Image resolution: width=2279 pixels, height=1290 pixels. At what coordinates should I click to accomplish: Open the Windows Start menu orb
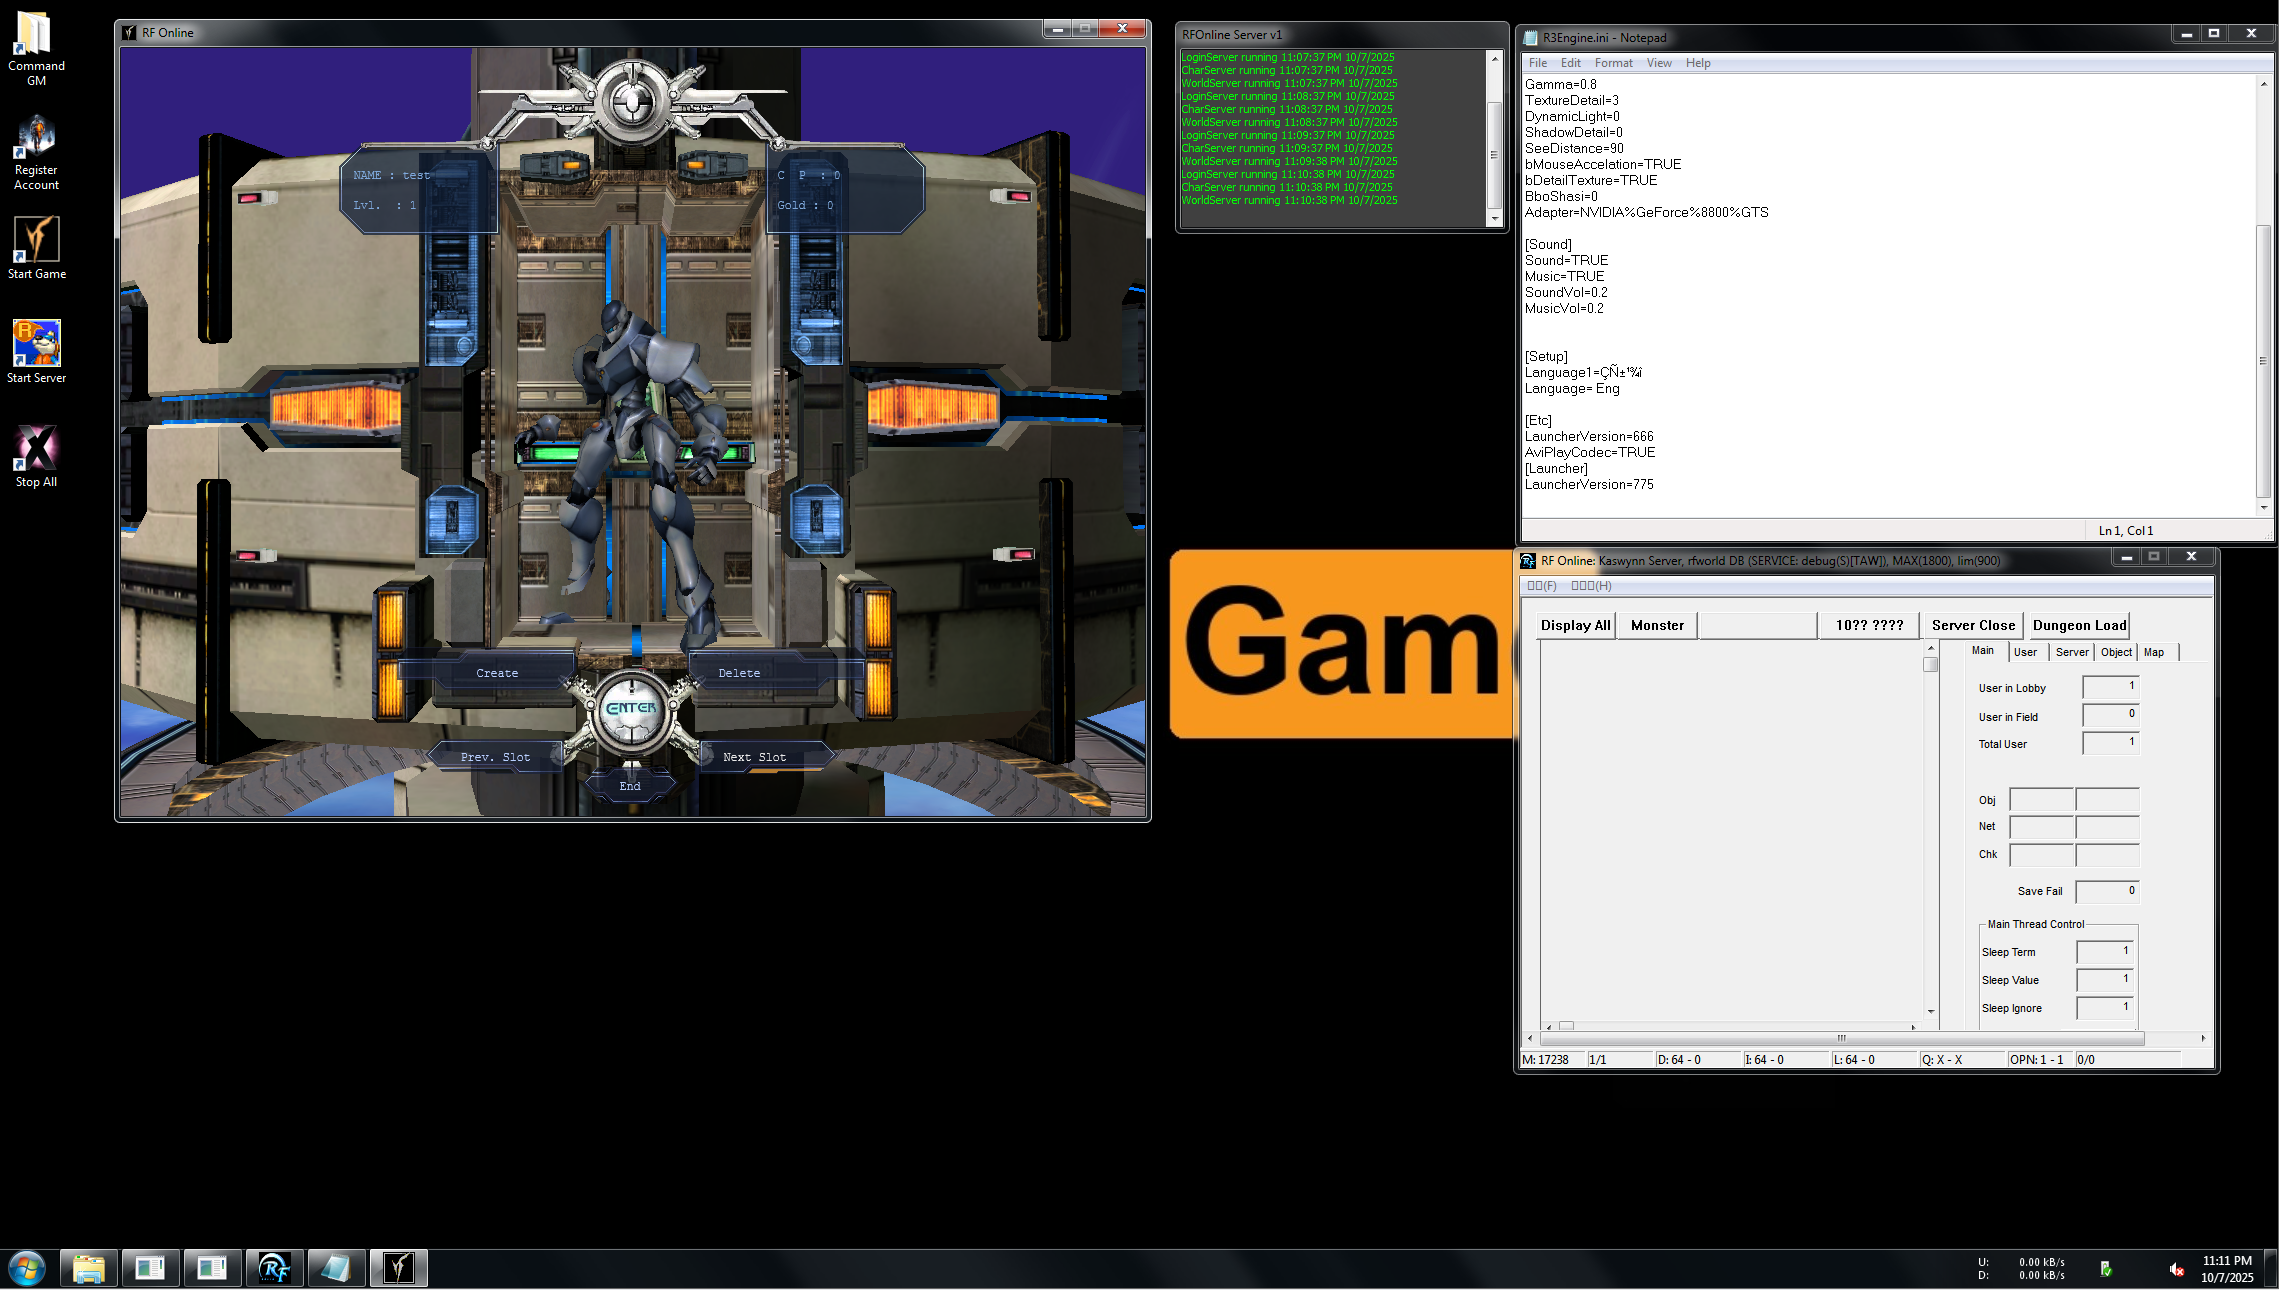[27, 1268]
